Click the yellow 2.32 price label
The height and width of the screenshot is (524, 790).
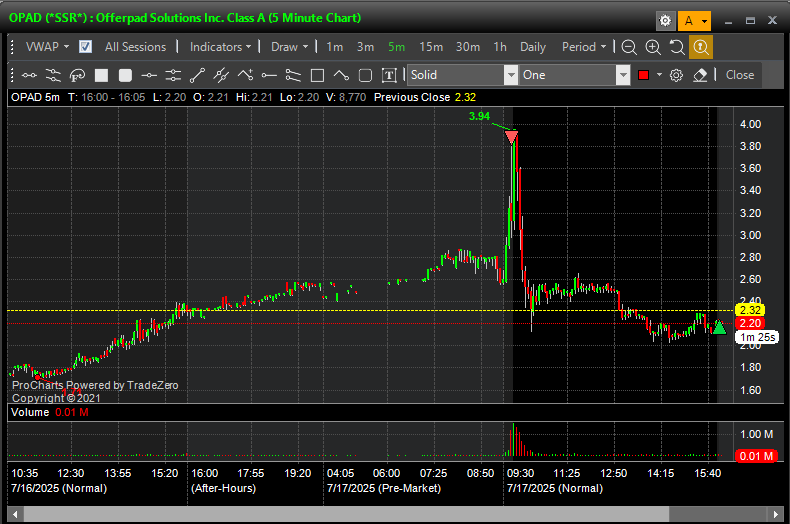tap(750, 310)
